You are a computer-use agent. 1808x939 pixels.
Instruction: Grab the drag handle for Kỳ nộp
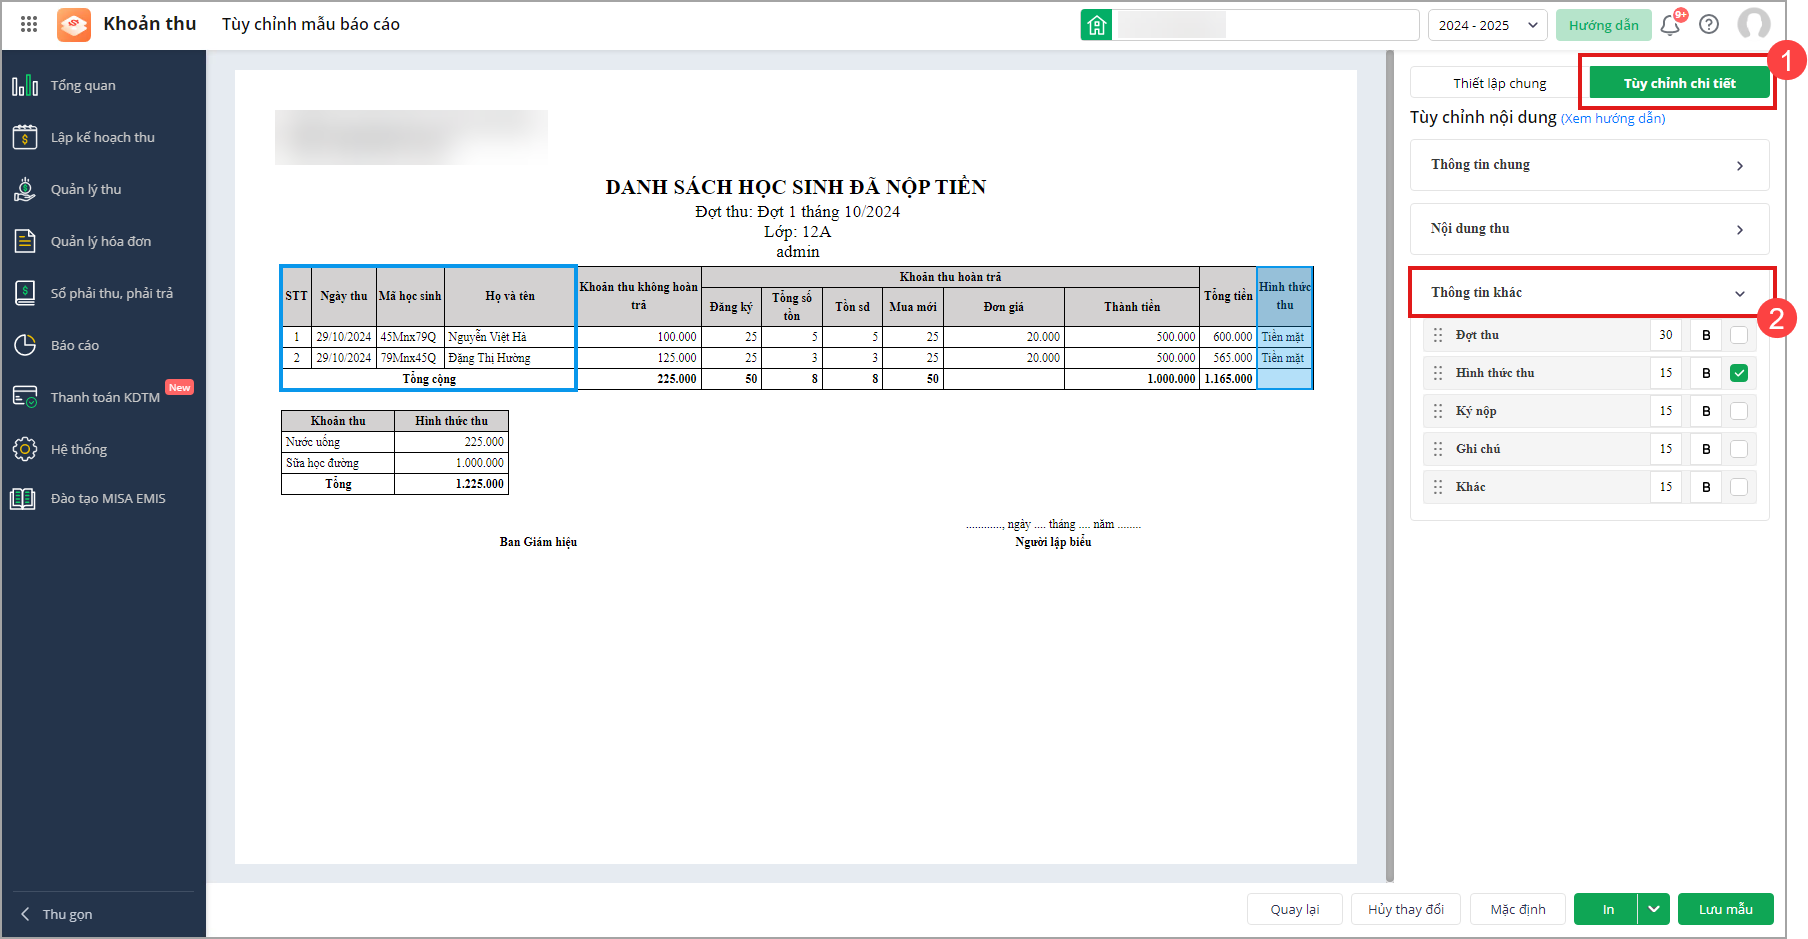(1438, 411)
